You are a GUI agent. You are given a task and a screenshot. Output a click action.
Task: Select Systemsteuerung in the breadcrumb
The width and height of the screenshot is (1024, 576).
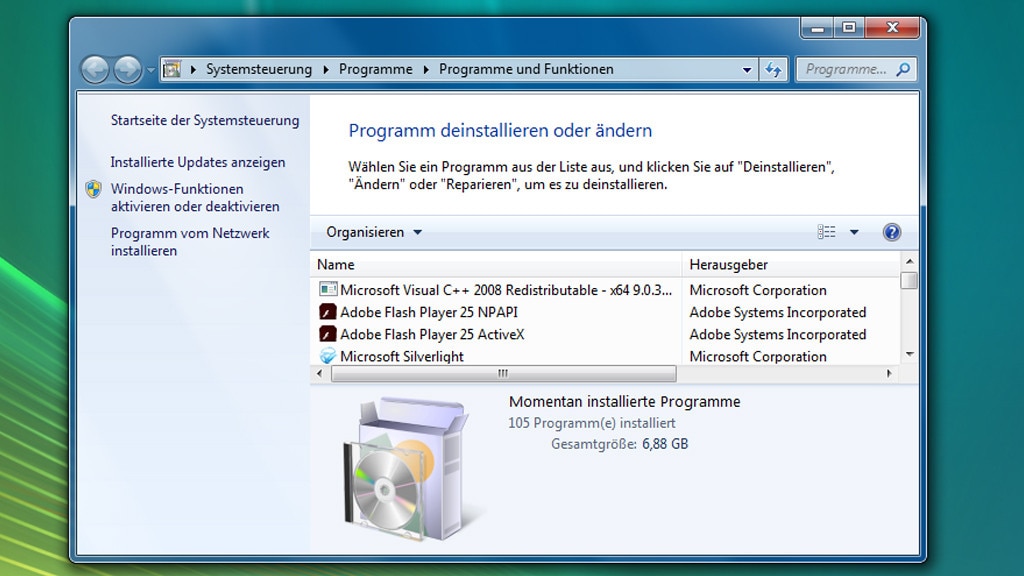tap(259, 69)
